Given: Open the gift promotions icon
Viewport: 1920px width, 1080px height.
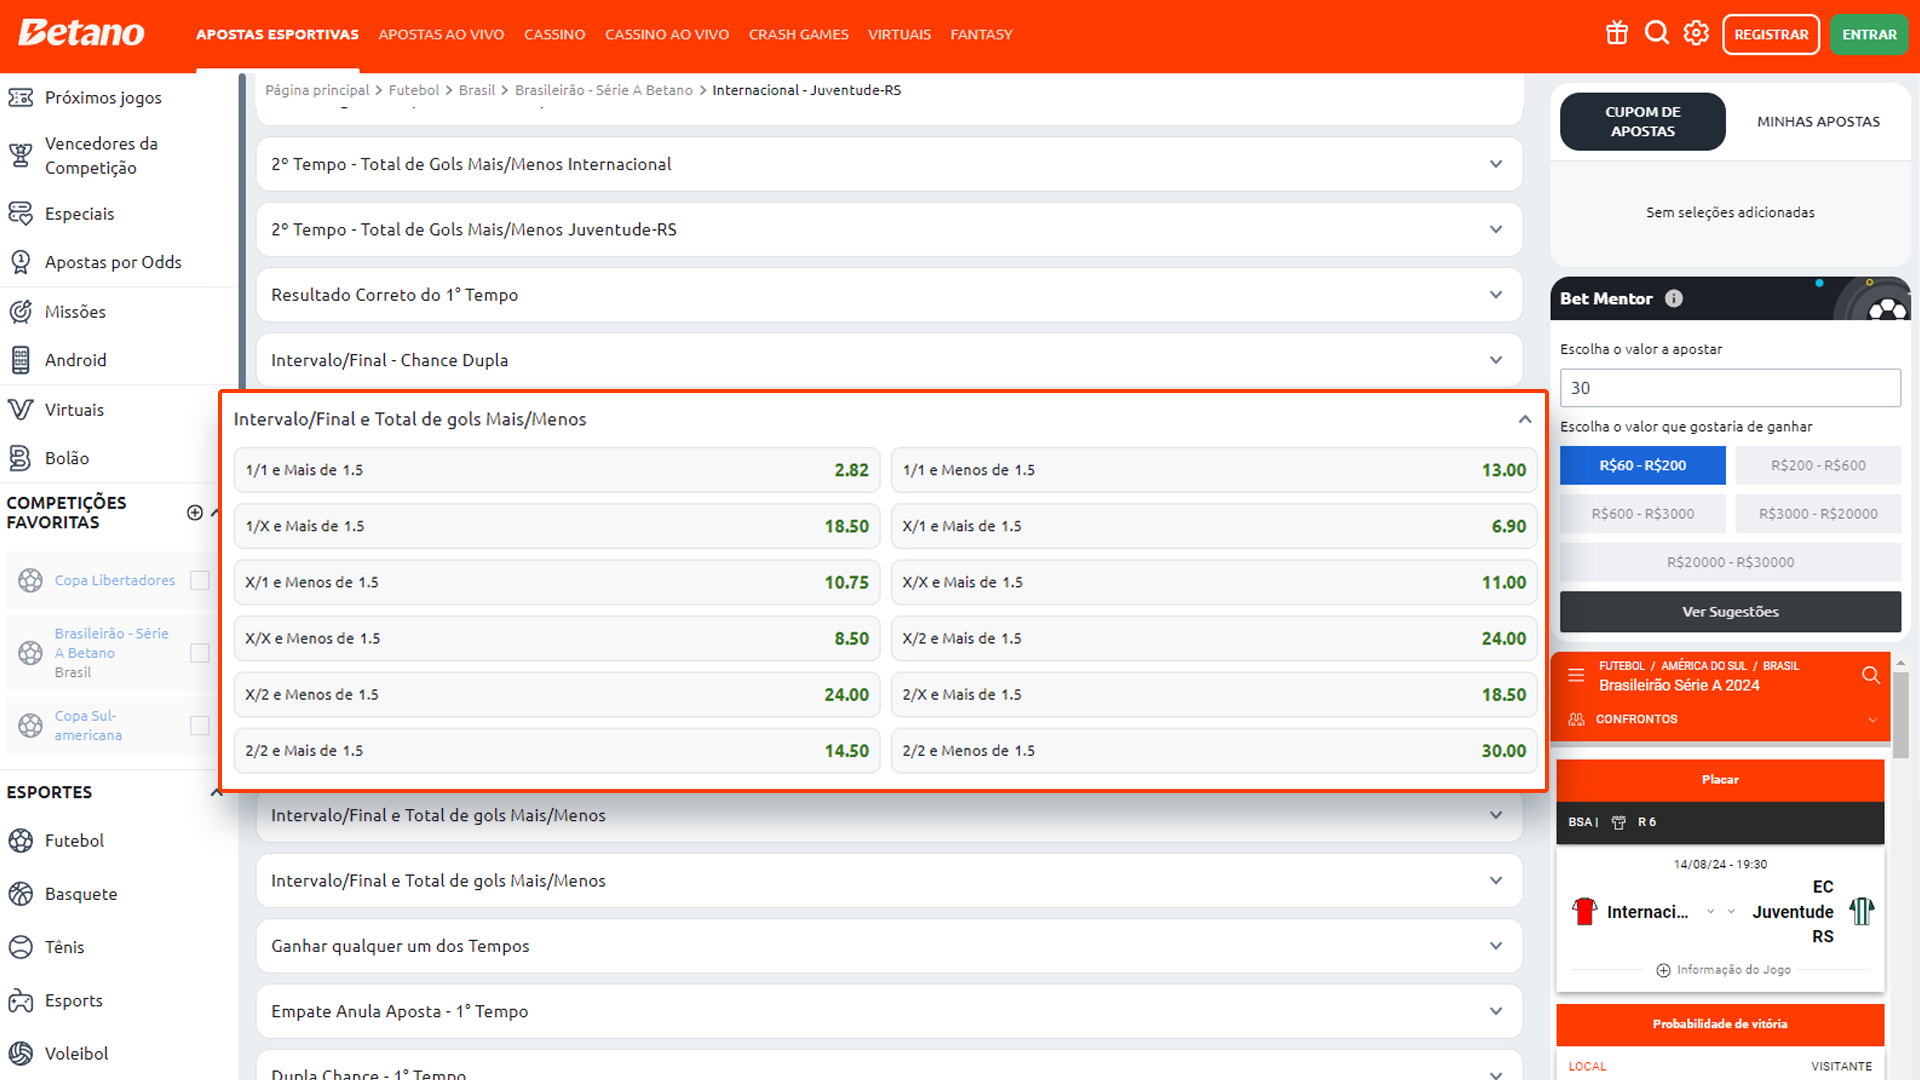Looking at the screenshot, I should [1617, 33].
